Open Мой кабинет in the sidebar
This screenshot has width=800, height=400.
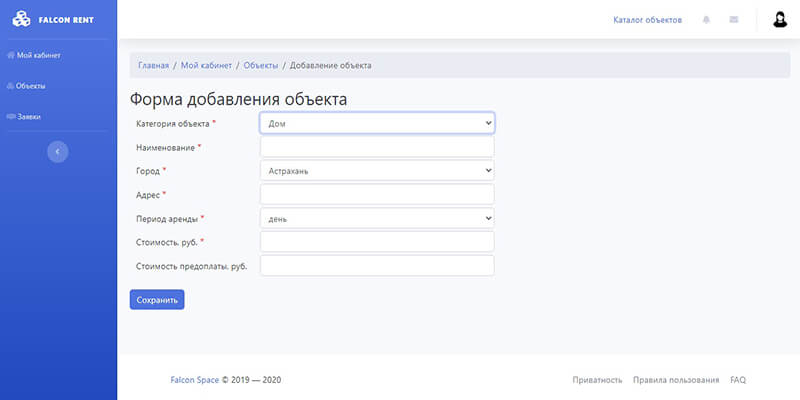(x=38, y=55)
